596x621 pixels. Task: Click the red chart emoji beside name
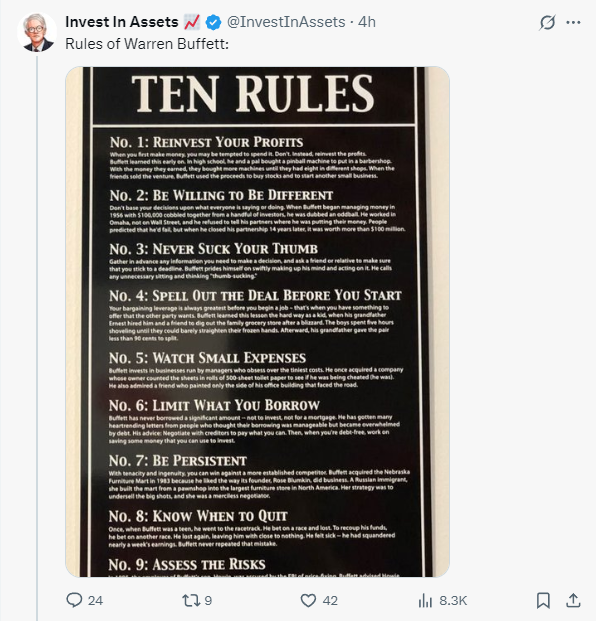192,22
